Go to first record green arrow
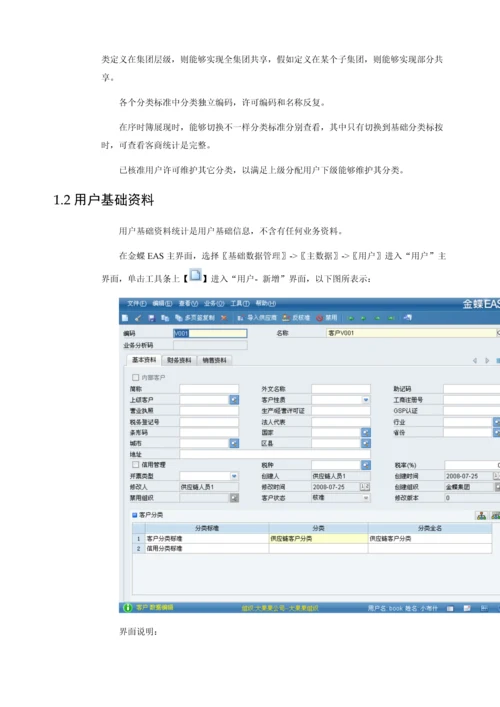Viewport: 500px width, 707px height. click(350, 318)
